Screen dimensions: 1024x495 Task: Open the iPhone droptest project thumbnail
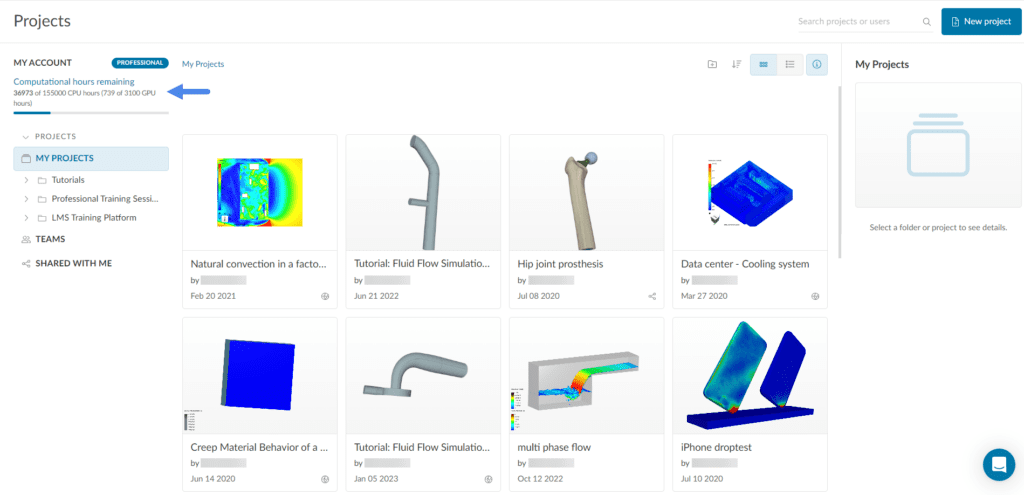750,376
